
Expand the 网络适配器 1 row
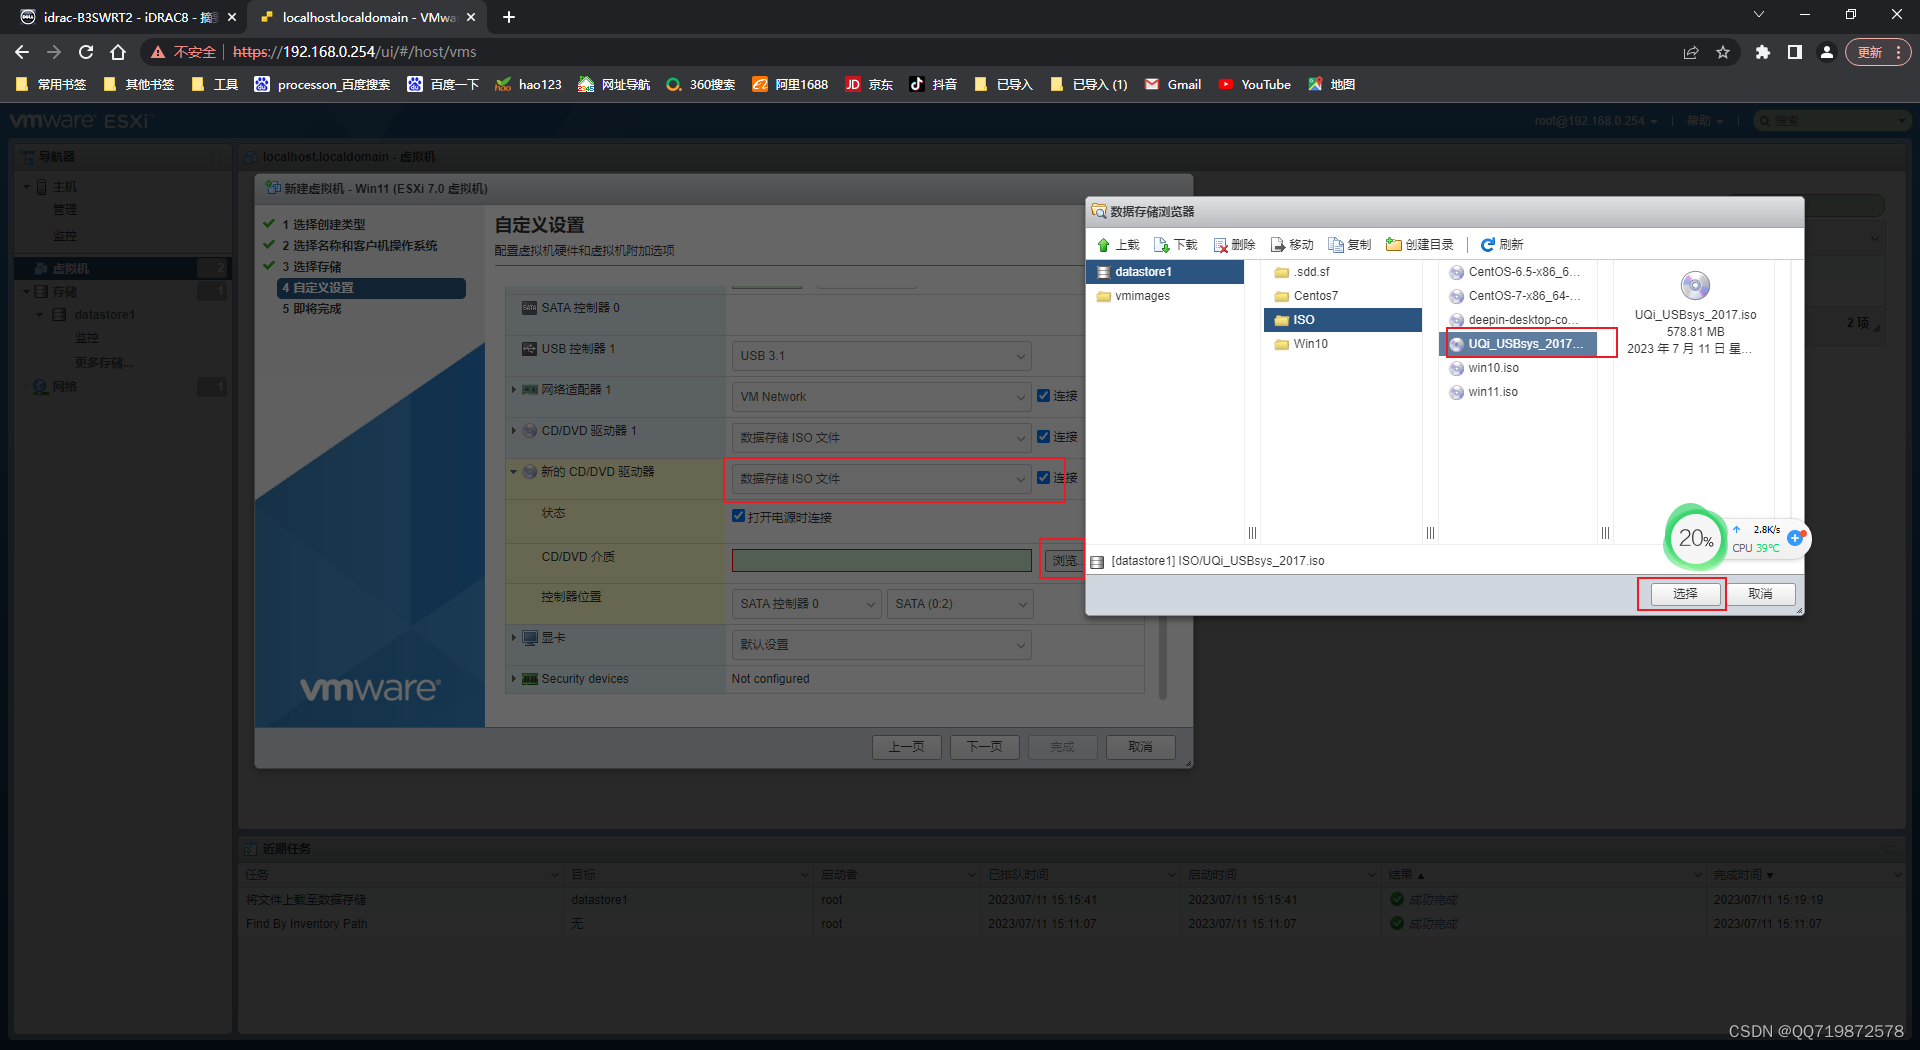coord(514,389)
